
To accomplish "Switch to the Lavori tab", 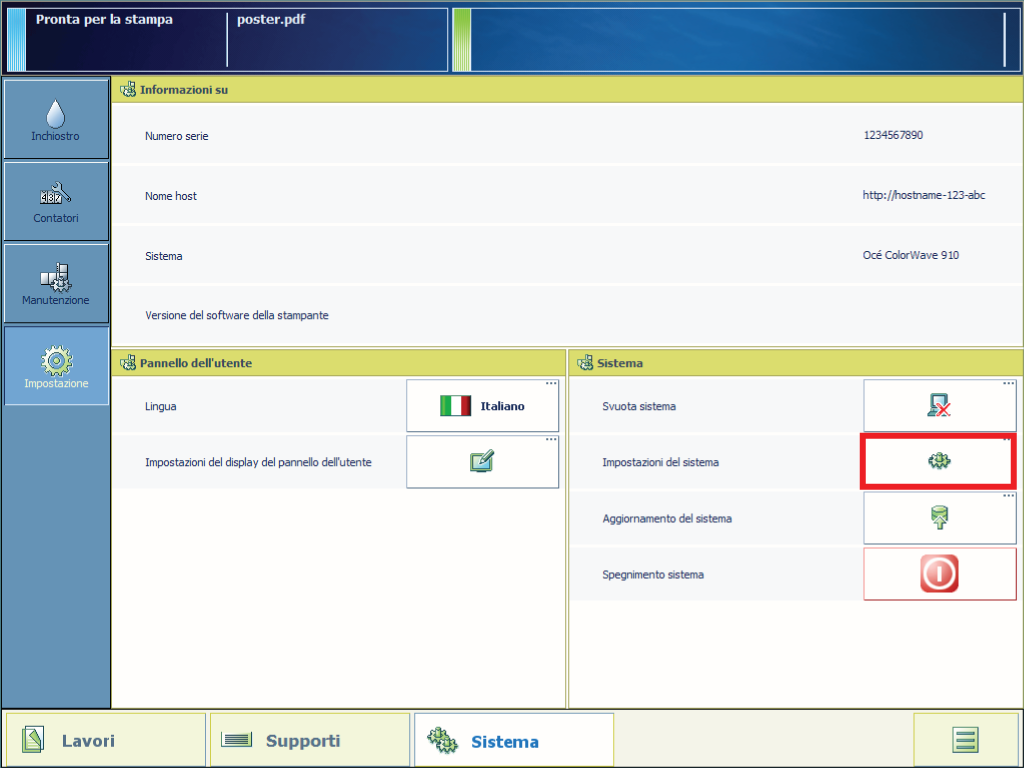I will point(105,740).
